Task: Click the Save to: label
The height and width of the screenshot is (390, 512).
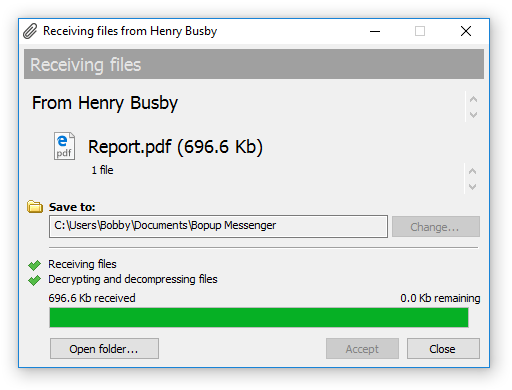Action: [x=72, y=207]
